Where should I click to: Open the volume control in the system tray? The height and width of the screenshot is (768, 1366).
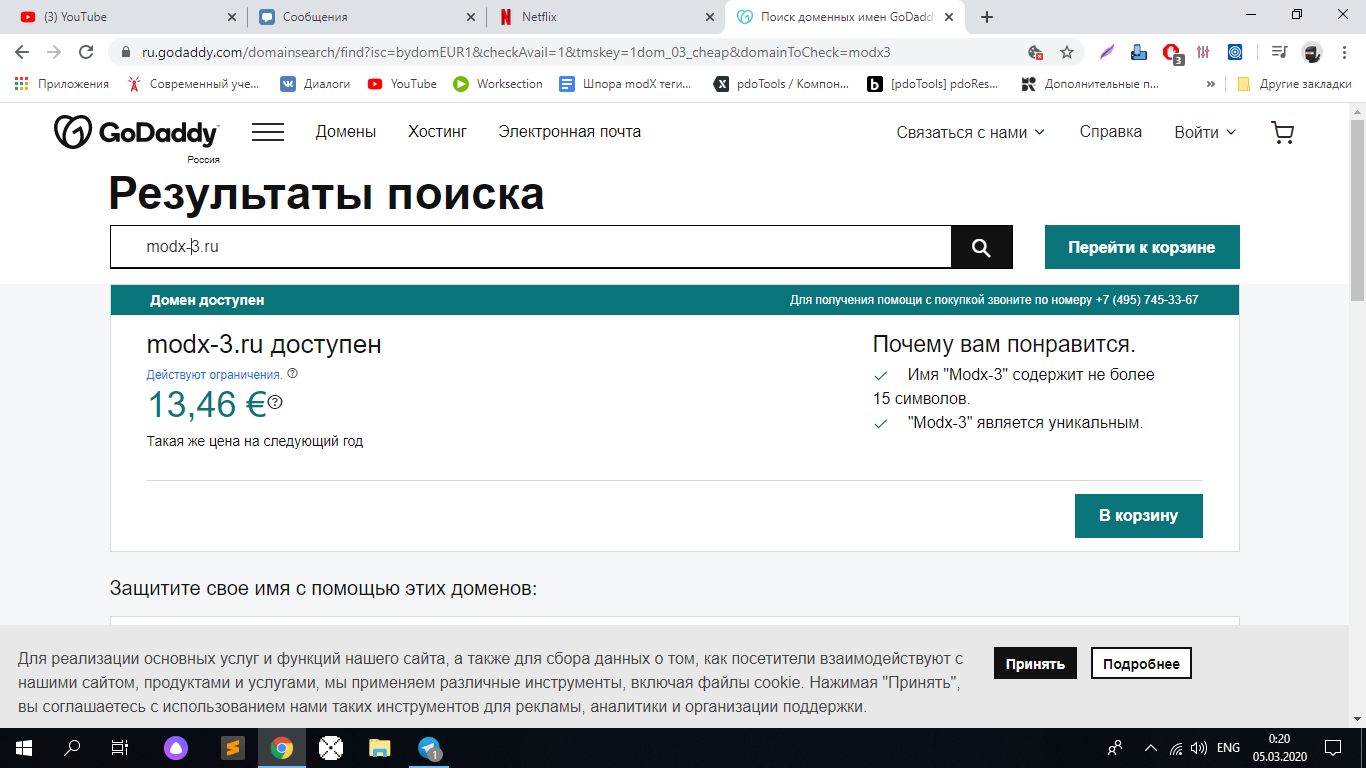click(x=1198, y=747)
